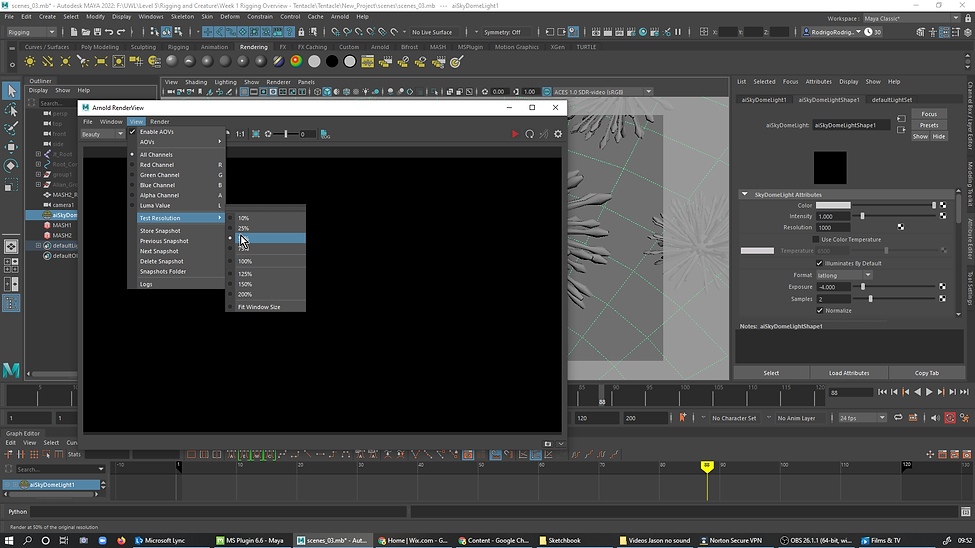The width and height of the screenshot is (975, 548).
Task: Click the Resolution input field showing 1000
Action: click(x=833, y=228)
